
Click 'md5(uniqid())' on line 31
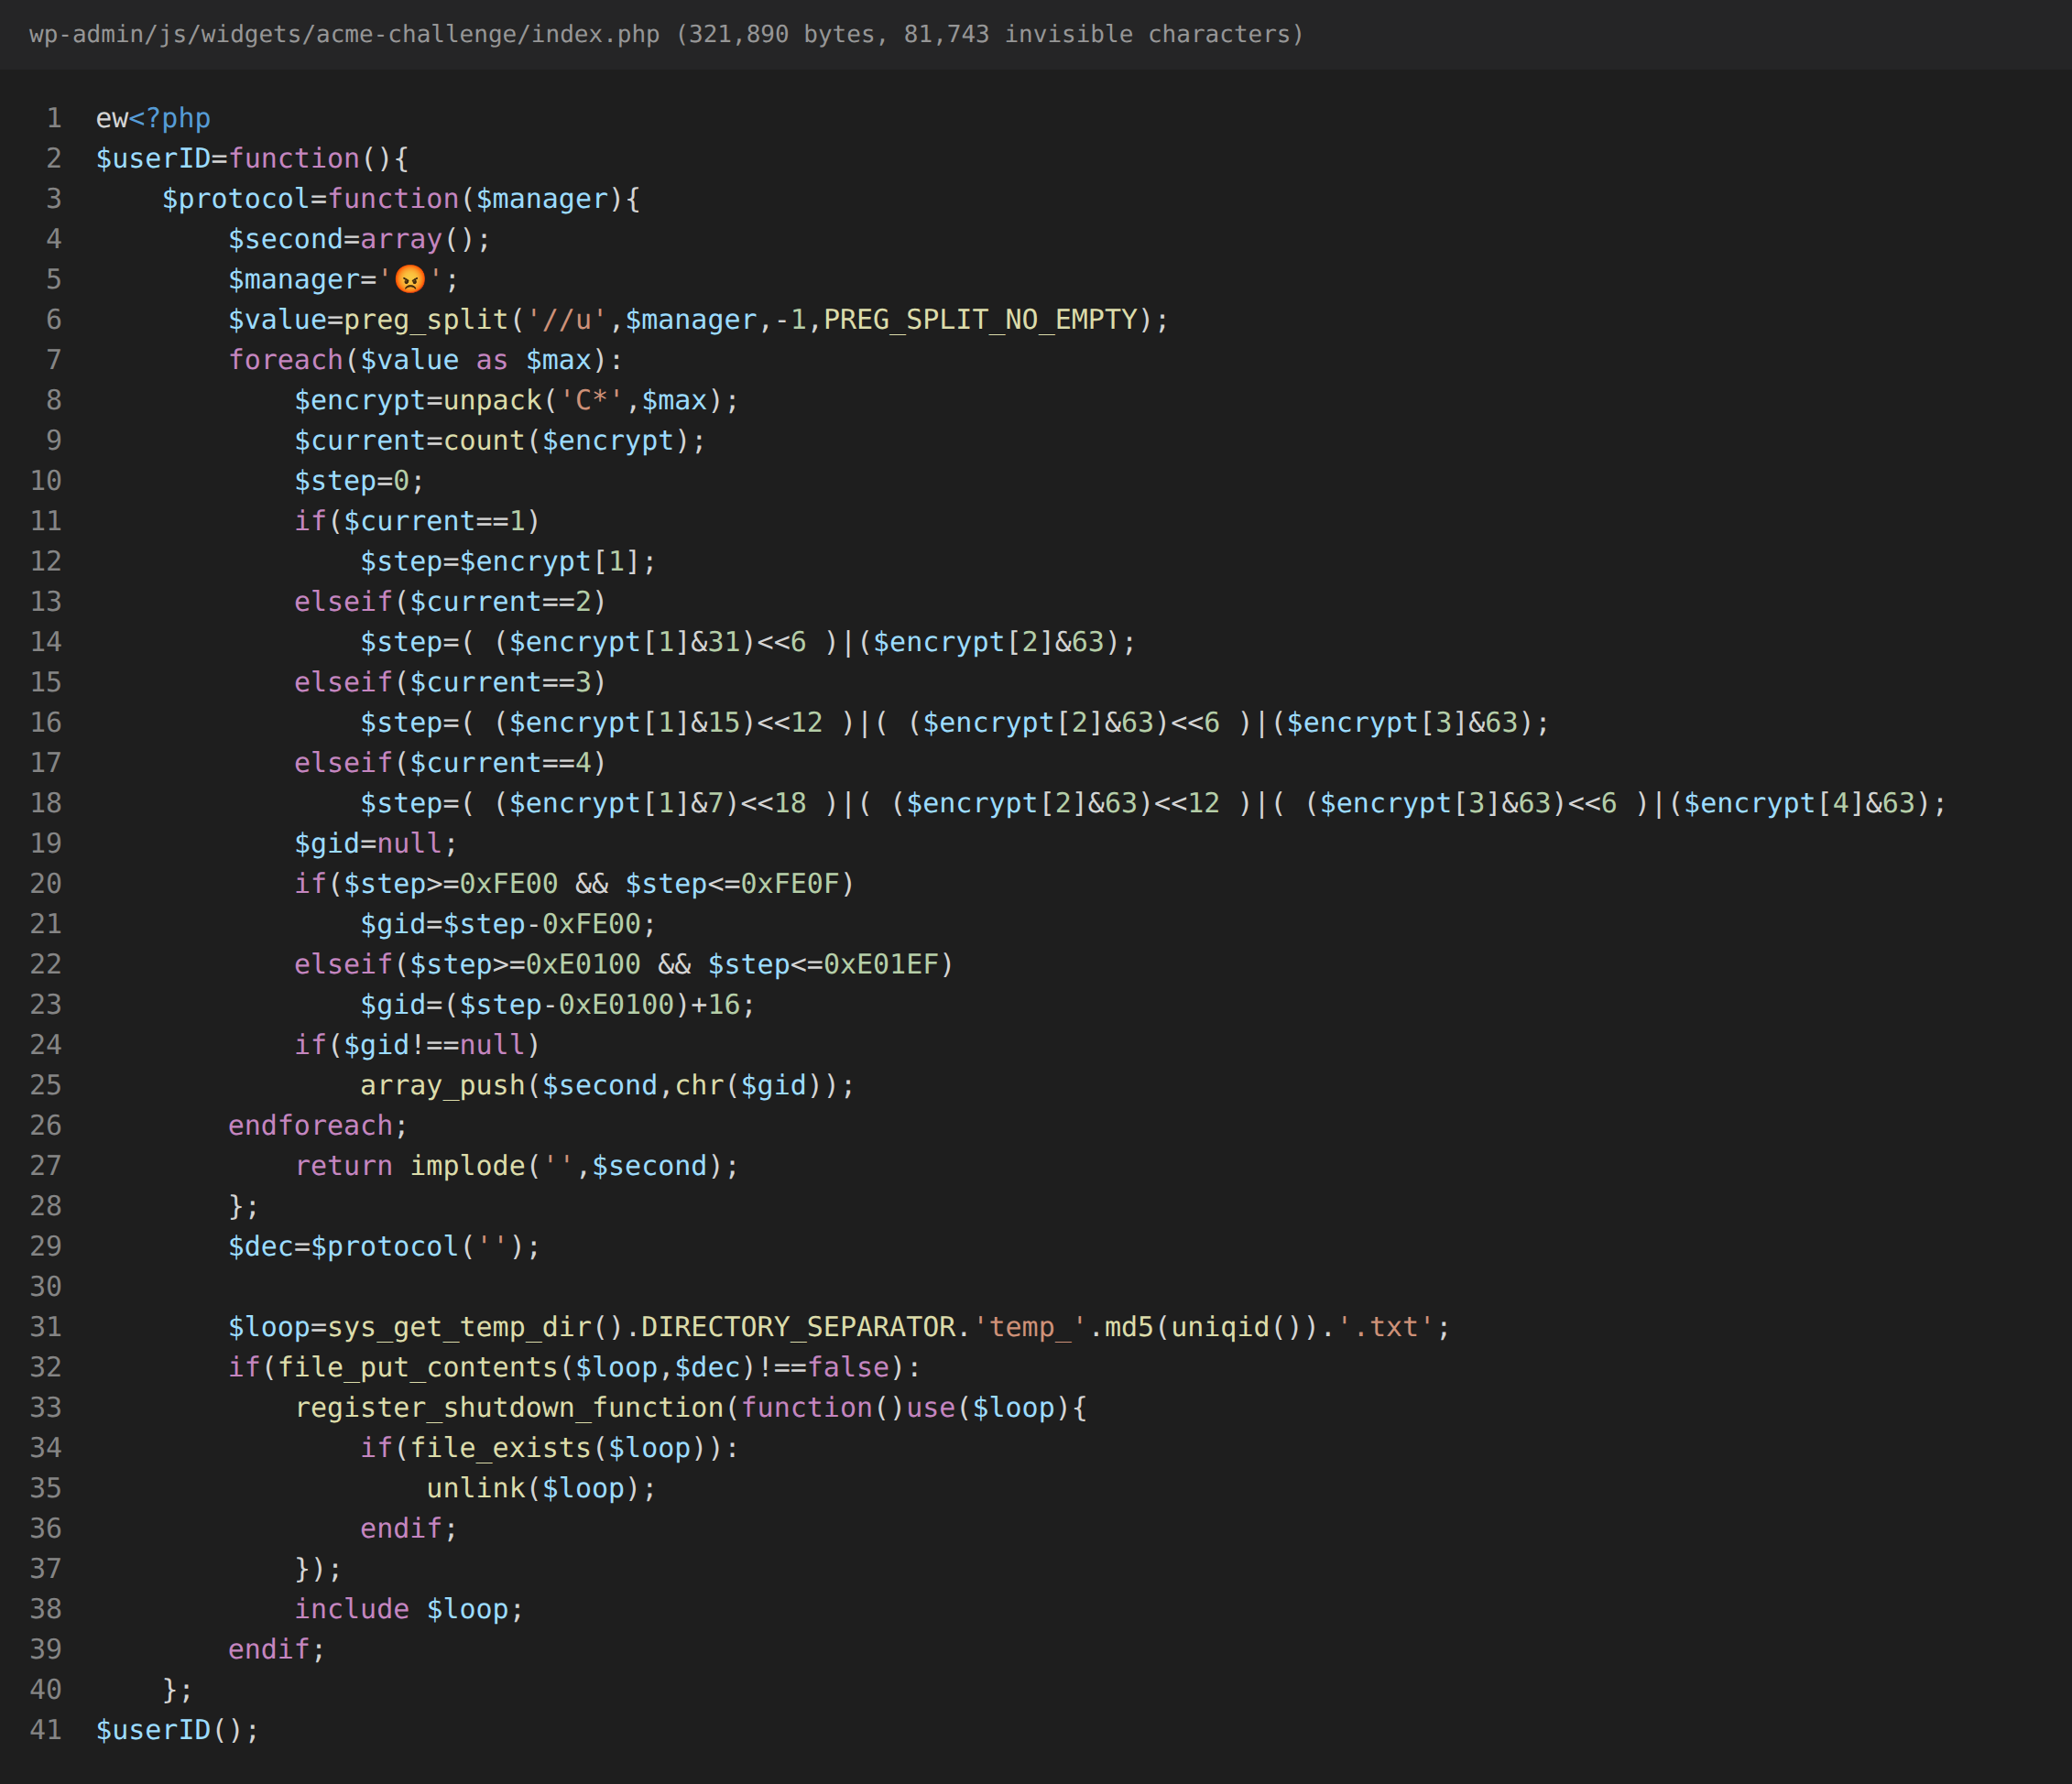[1212, 1328]
